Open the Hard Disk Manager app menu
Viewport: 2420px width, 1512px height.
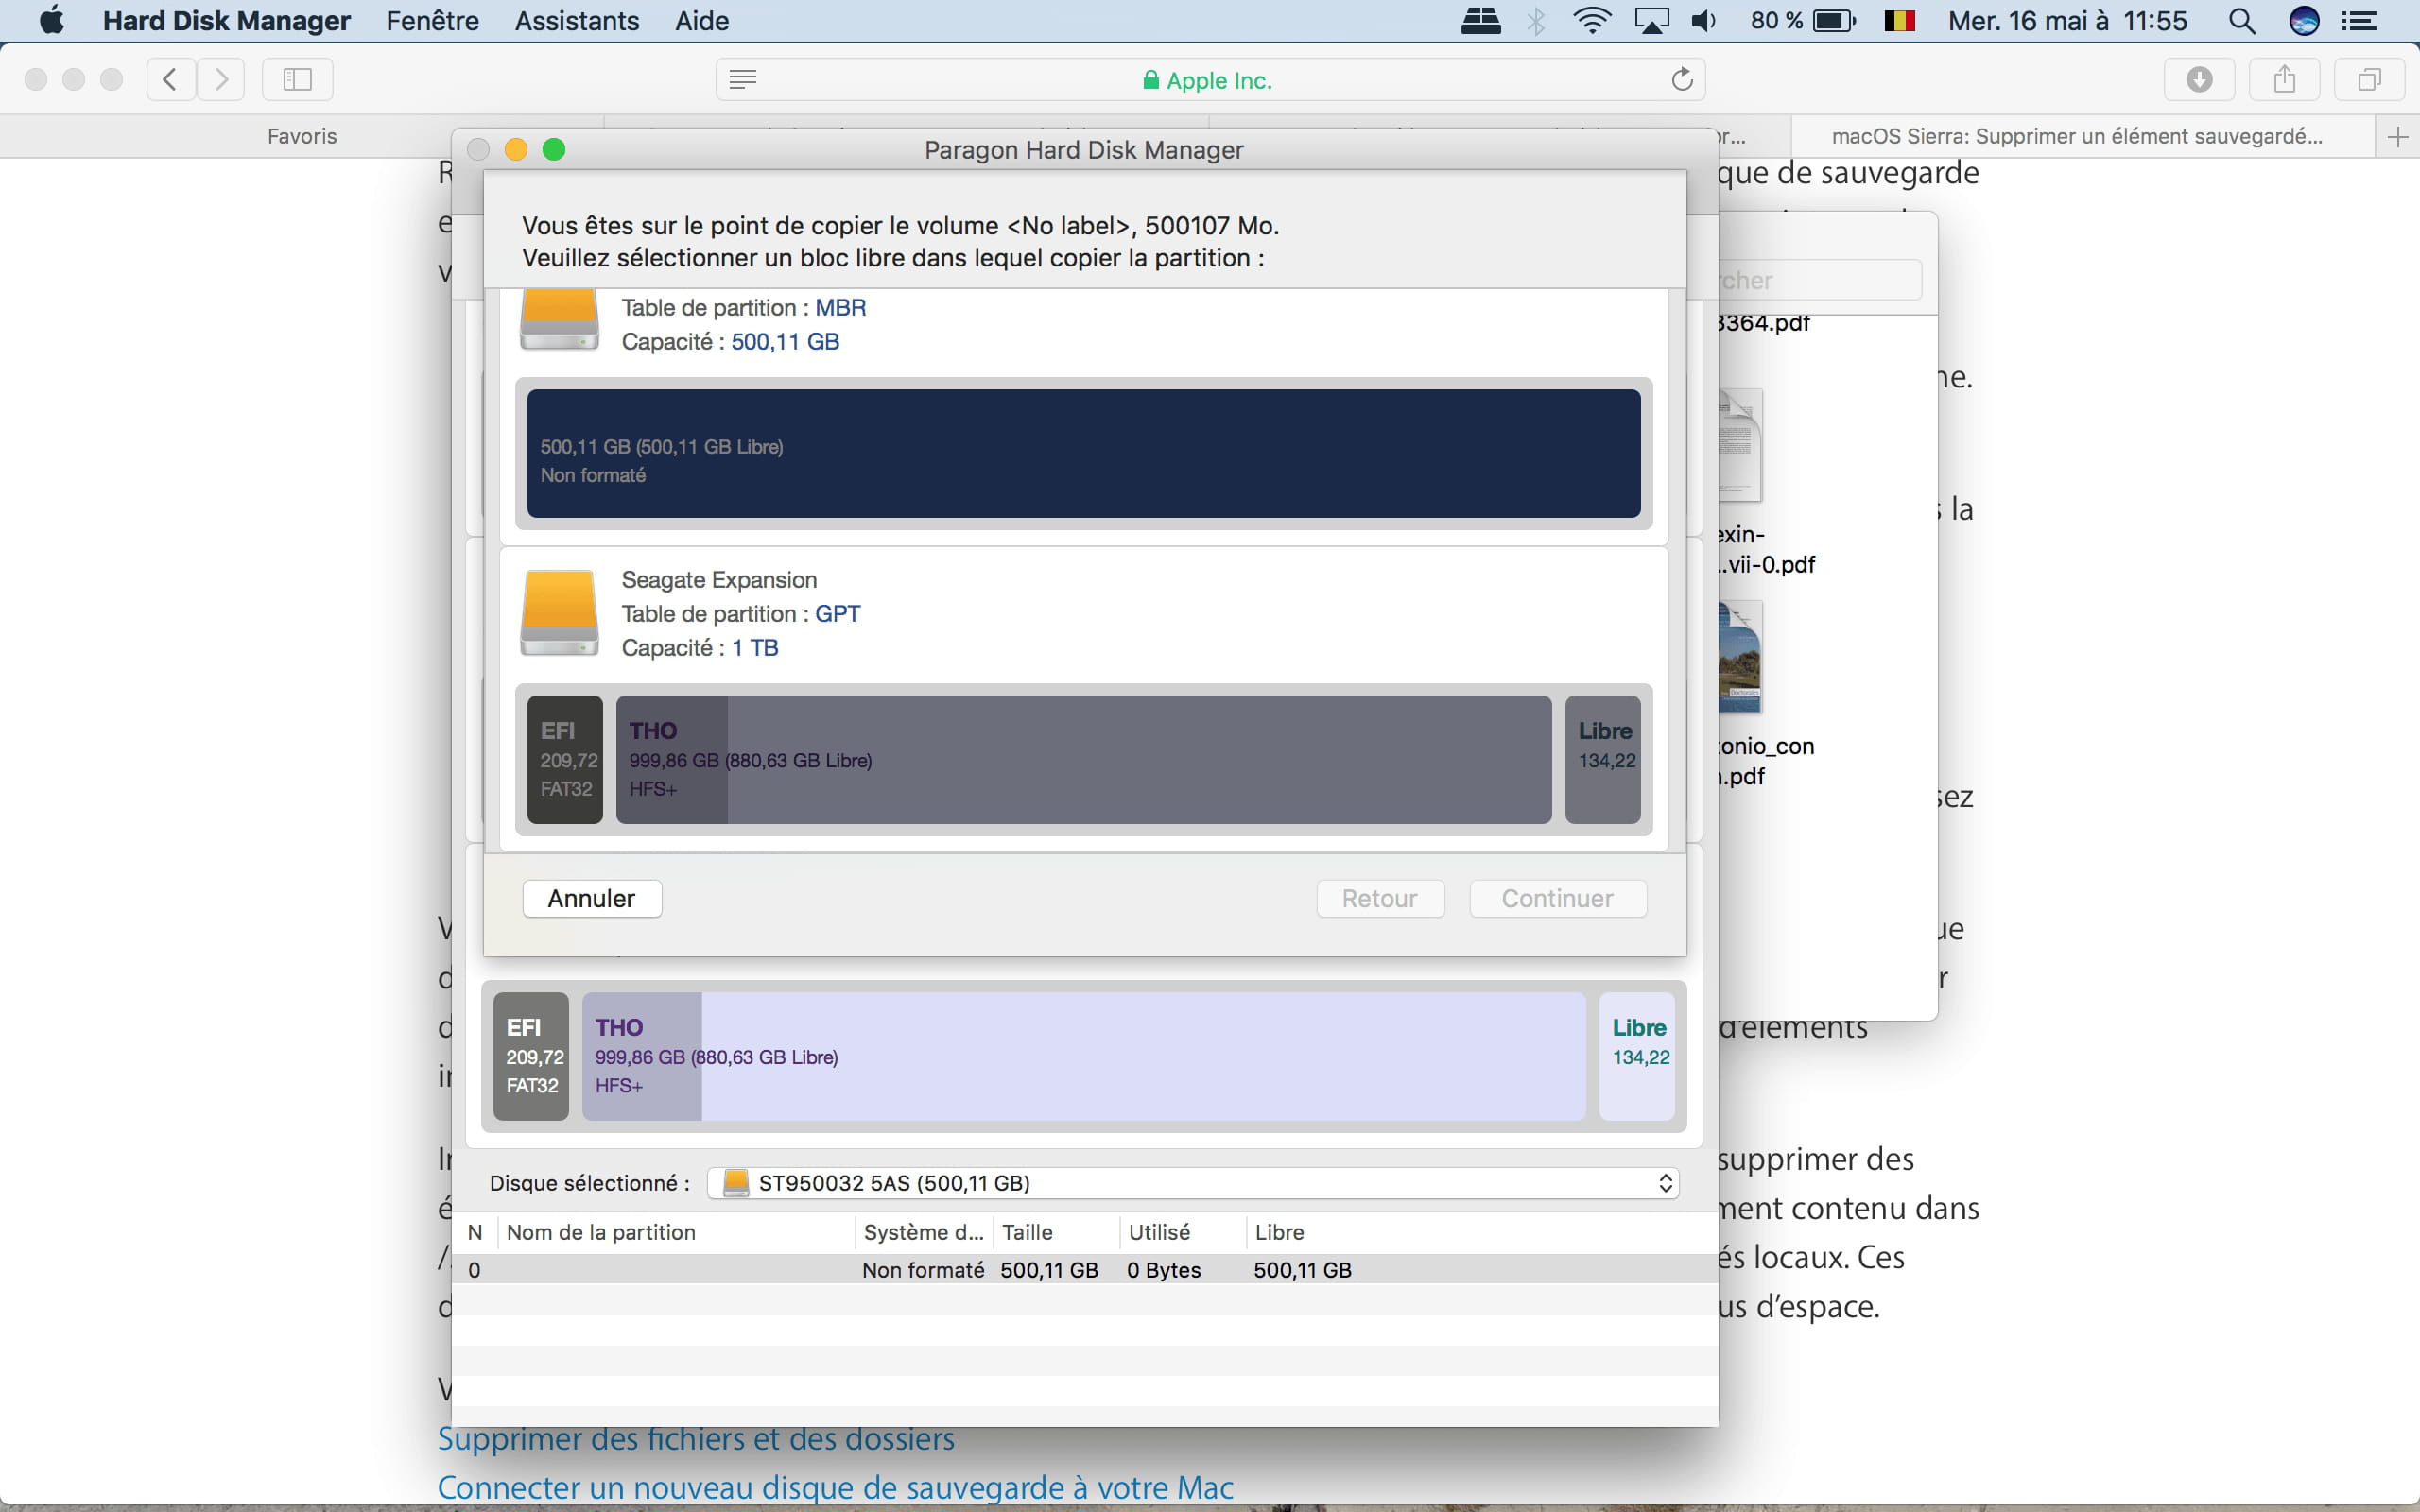point(226,20)
